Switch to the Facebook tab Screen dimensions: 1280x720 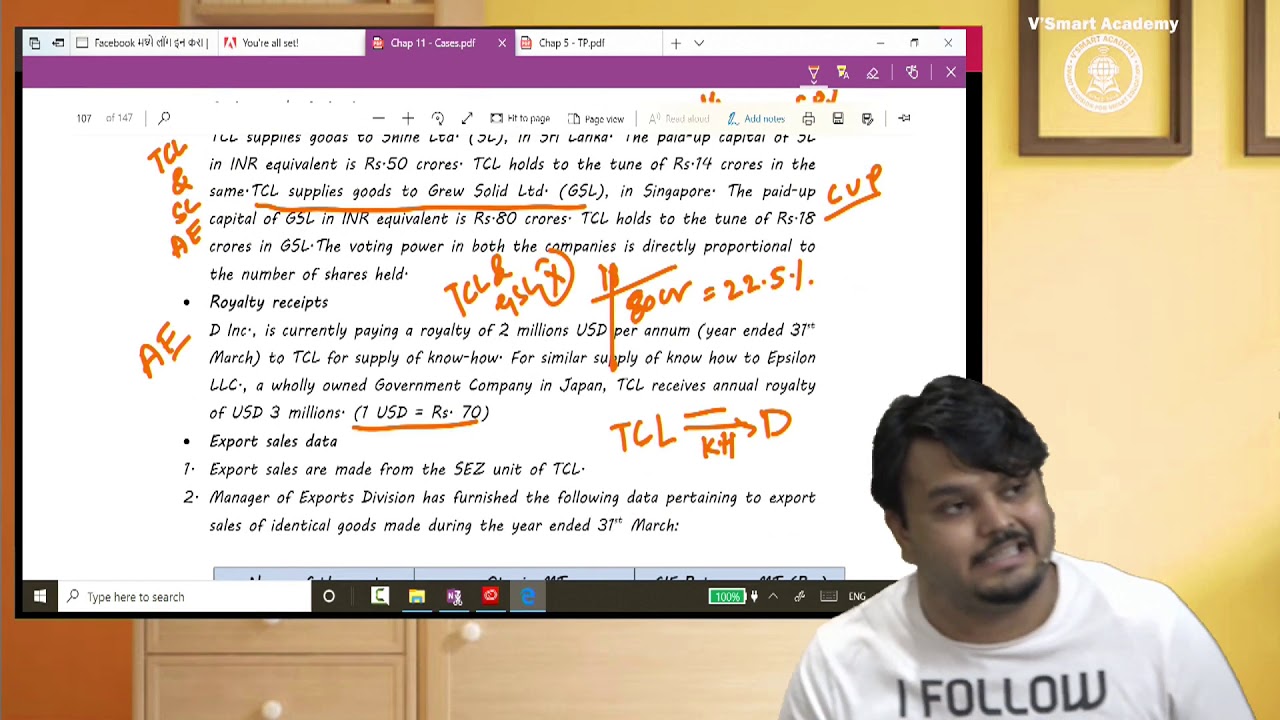click(143, 43)
